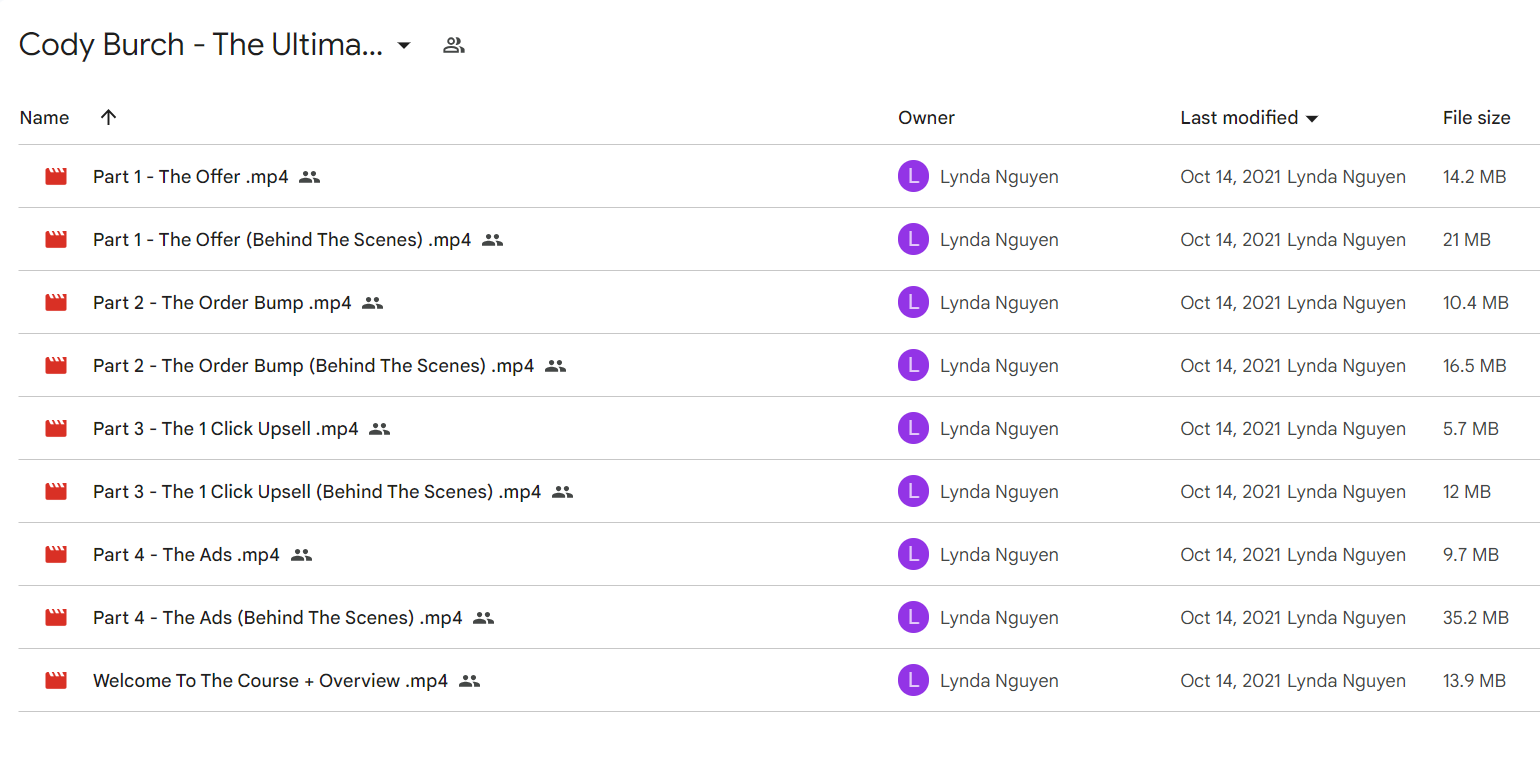
Task: Open the Last modified sort dropdown
Action: [x=1312, y=118]
